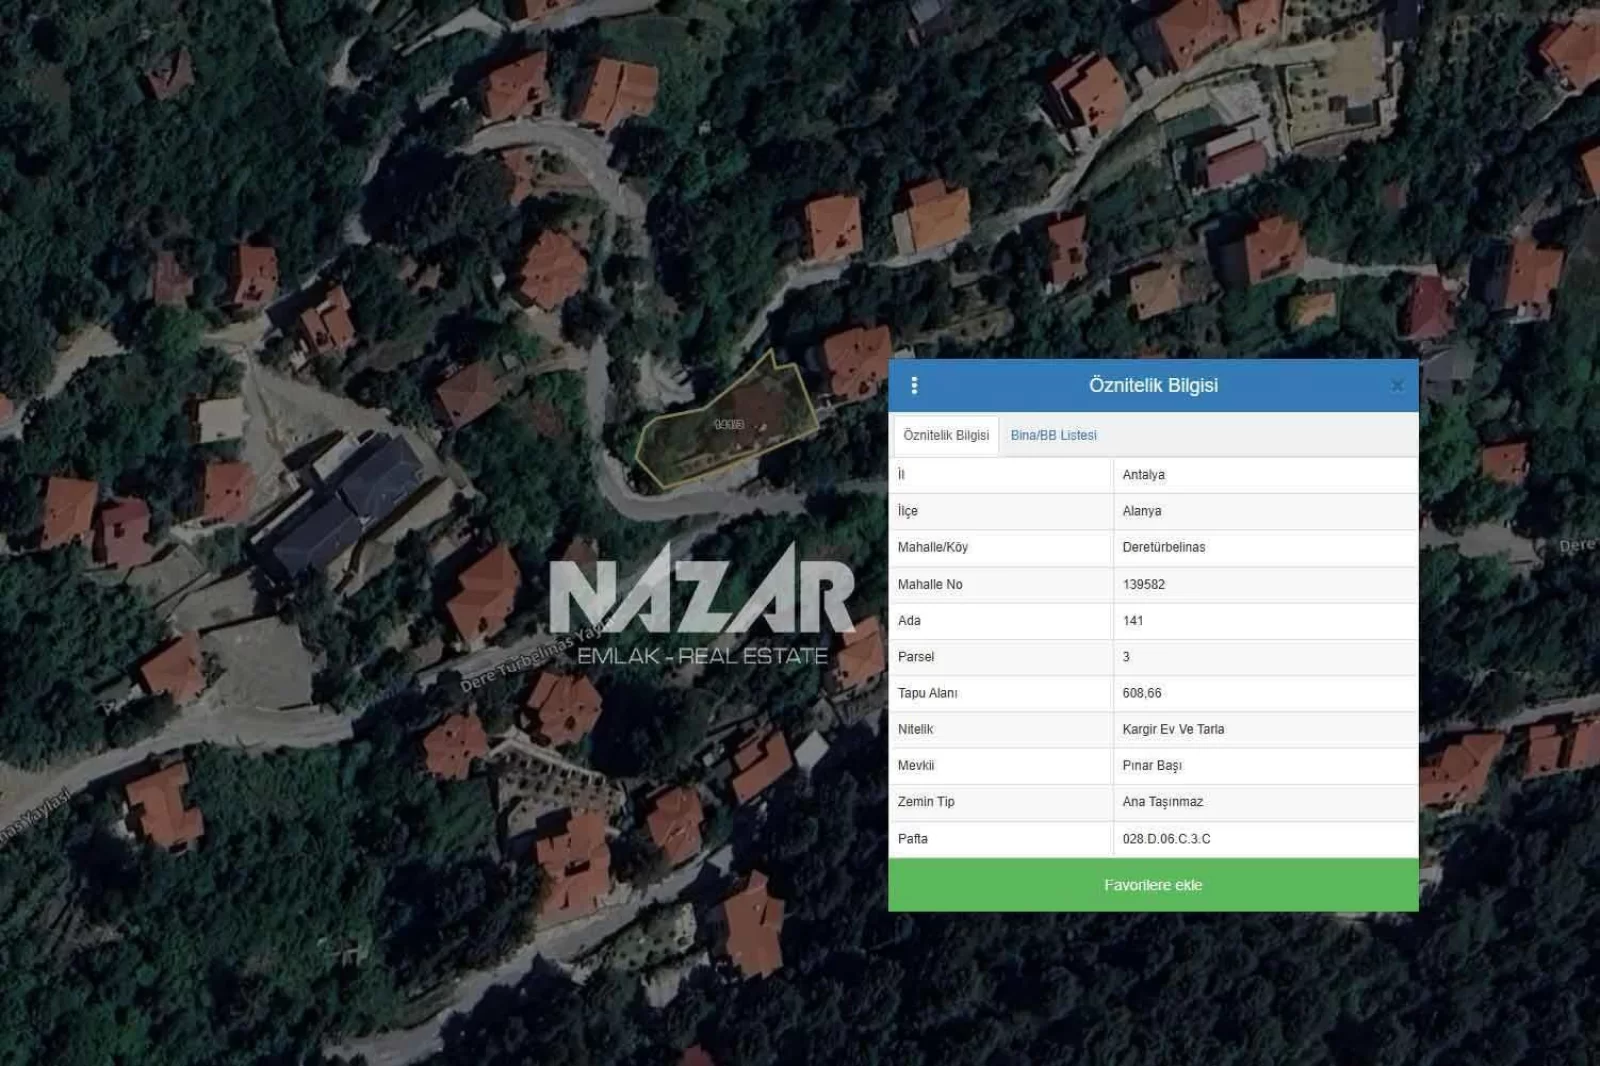
Task: Click the Mahalle No value 139582
Action: click(x=1143, y=584)
